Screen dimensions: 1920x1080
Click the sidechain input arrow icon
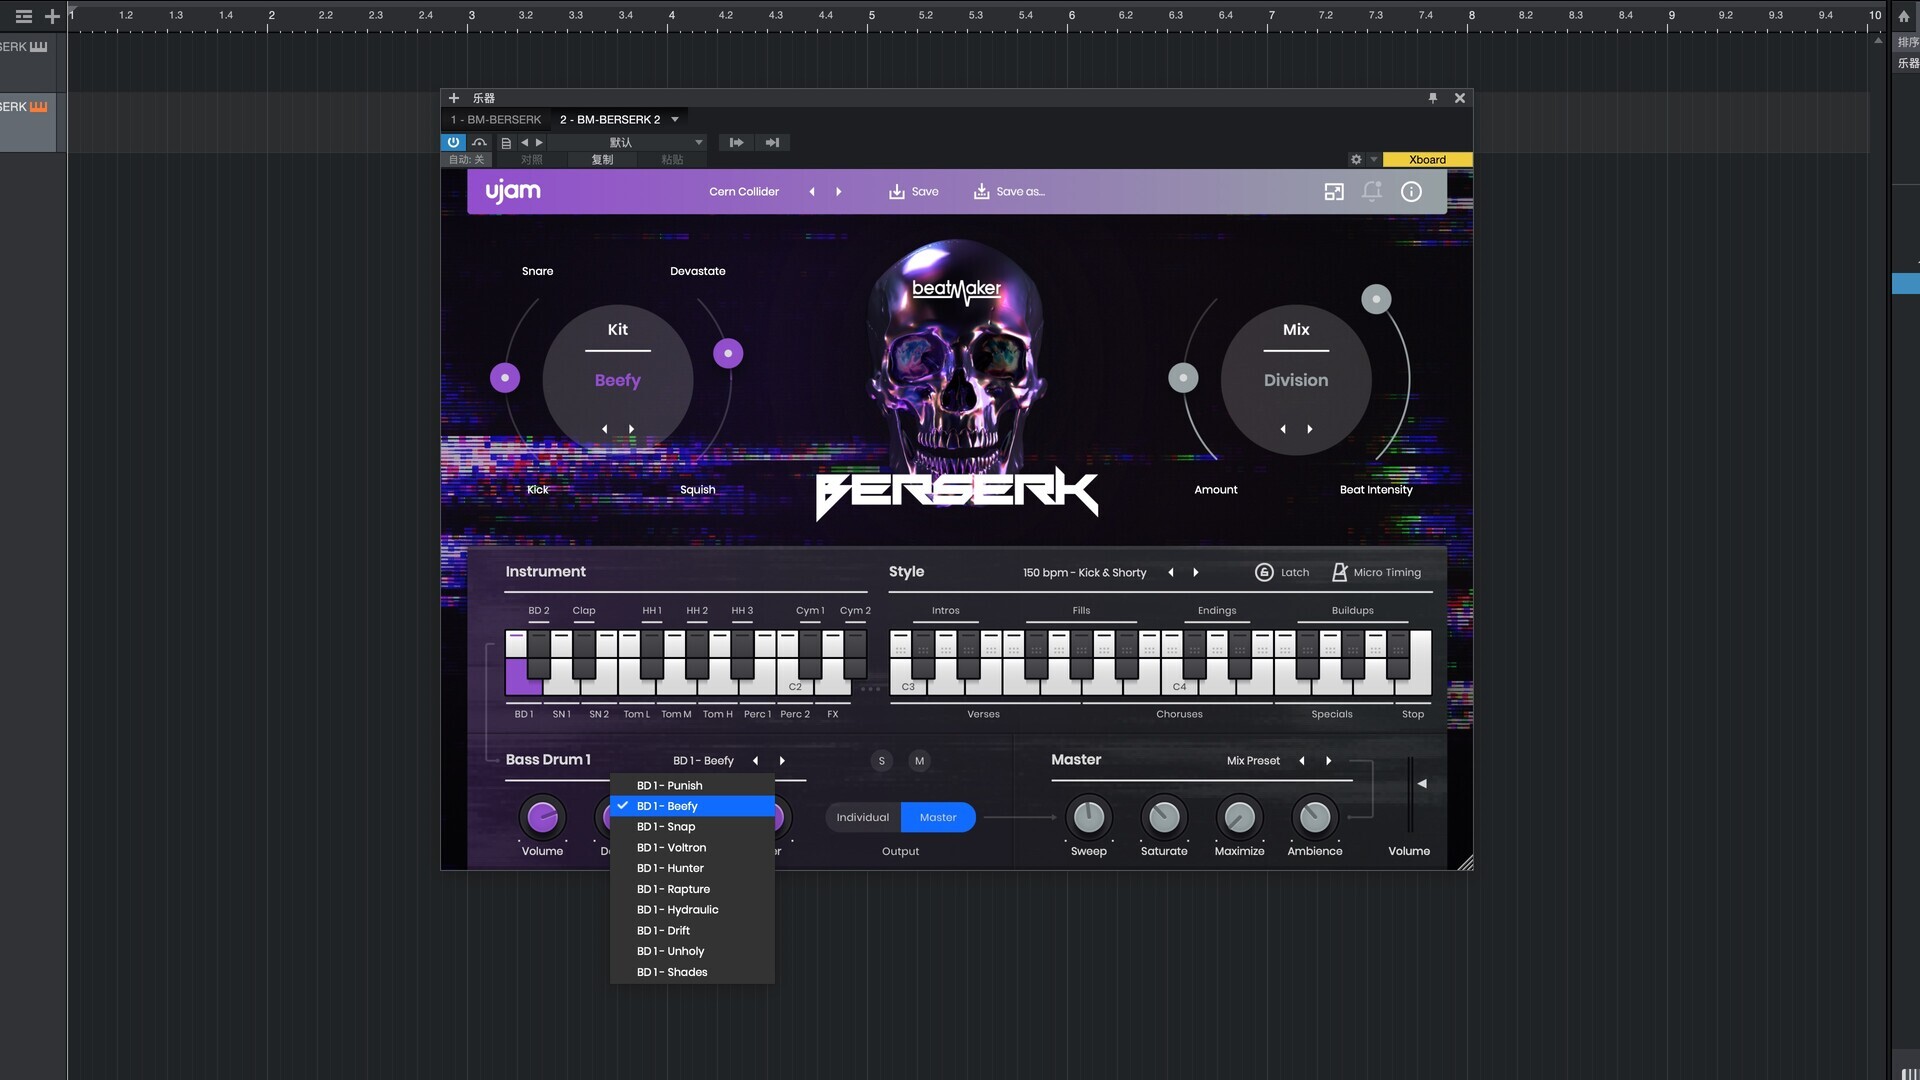tap(736, 142)
